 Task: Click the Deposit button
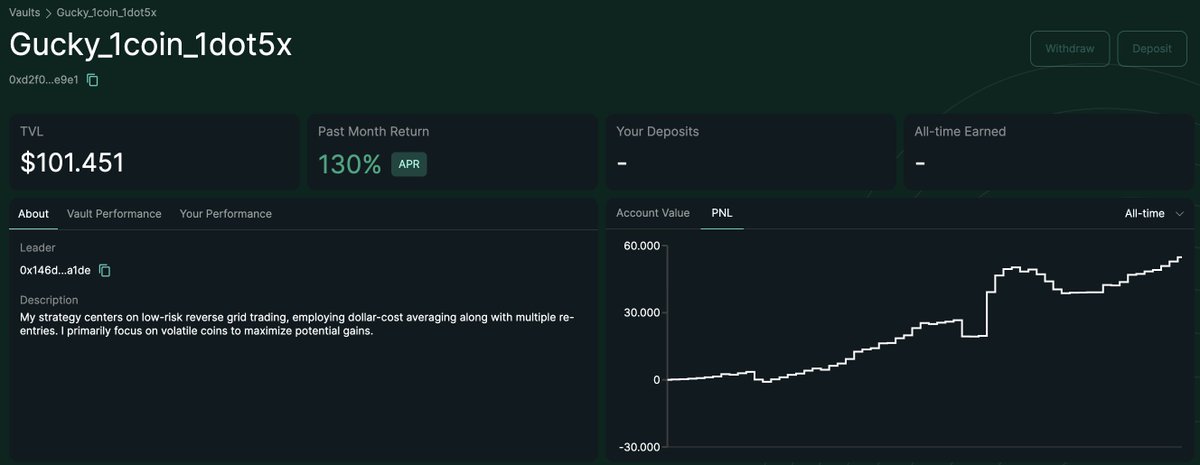(x=1152, y=48)
